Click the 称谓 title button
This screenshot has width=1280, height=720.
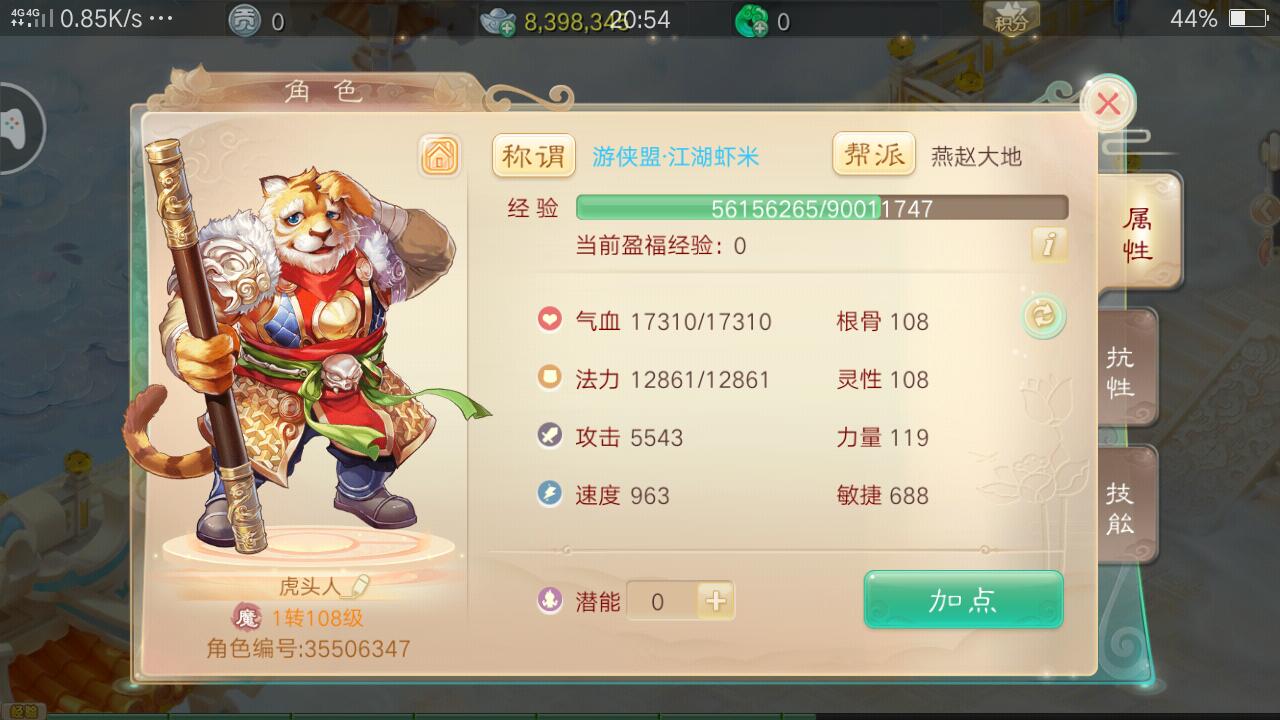(534, 156)
